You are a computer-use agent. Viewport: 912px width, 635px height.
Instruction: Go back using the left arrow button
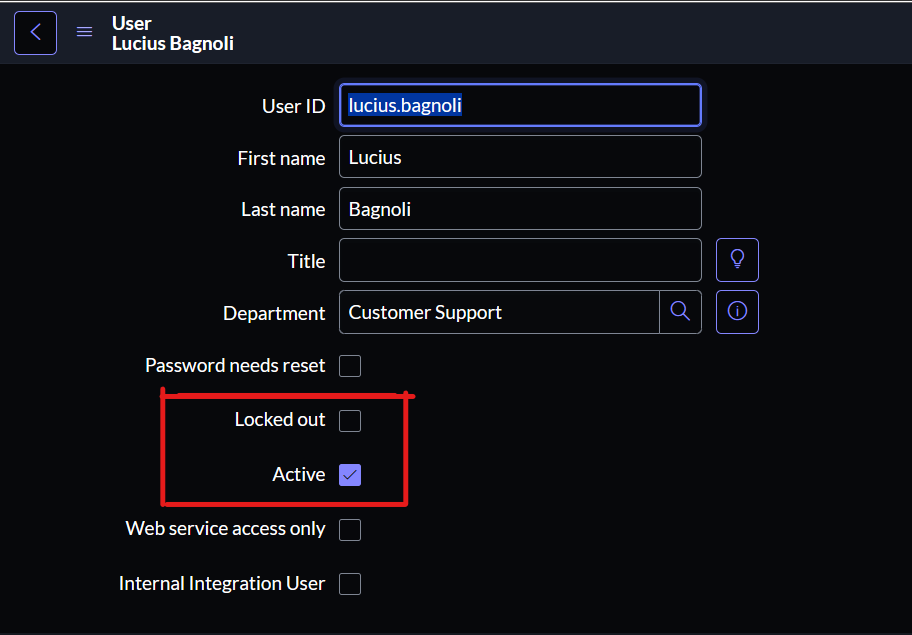point(35,33)
